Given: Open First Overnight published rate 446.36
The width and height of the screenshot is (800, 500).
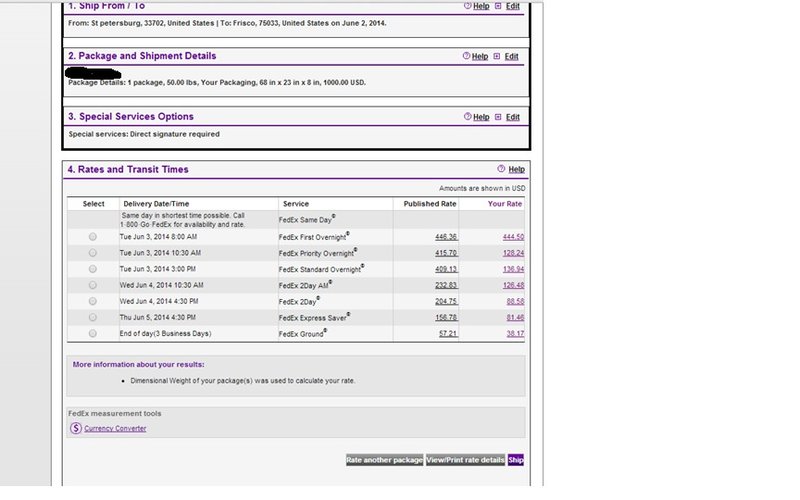Looking at the screenshot, I should [446, 237].
